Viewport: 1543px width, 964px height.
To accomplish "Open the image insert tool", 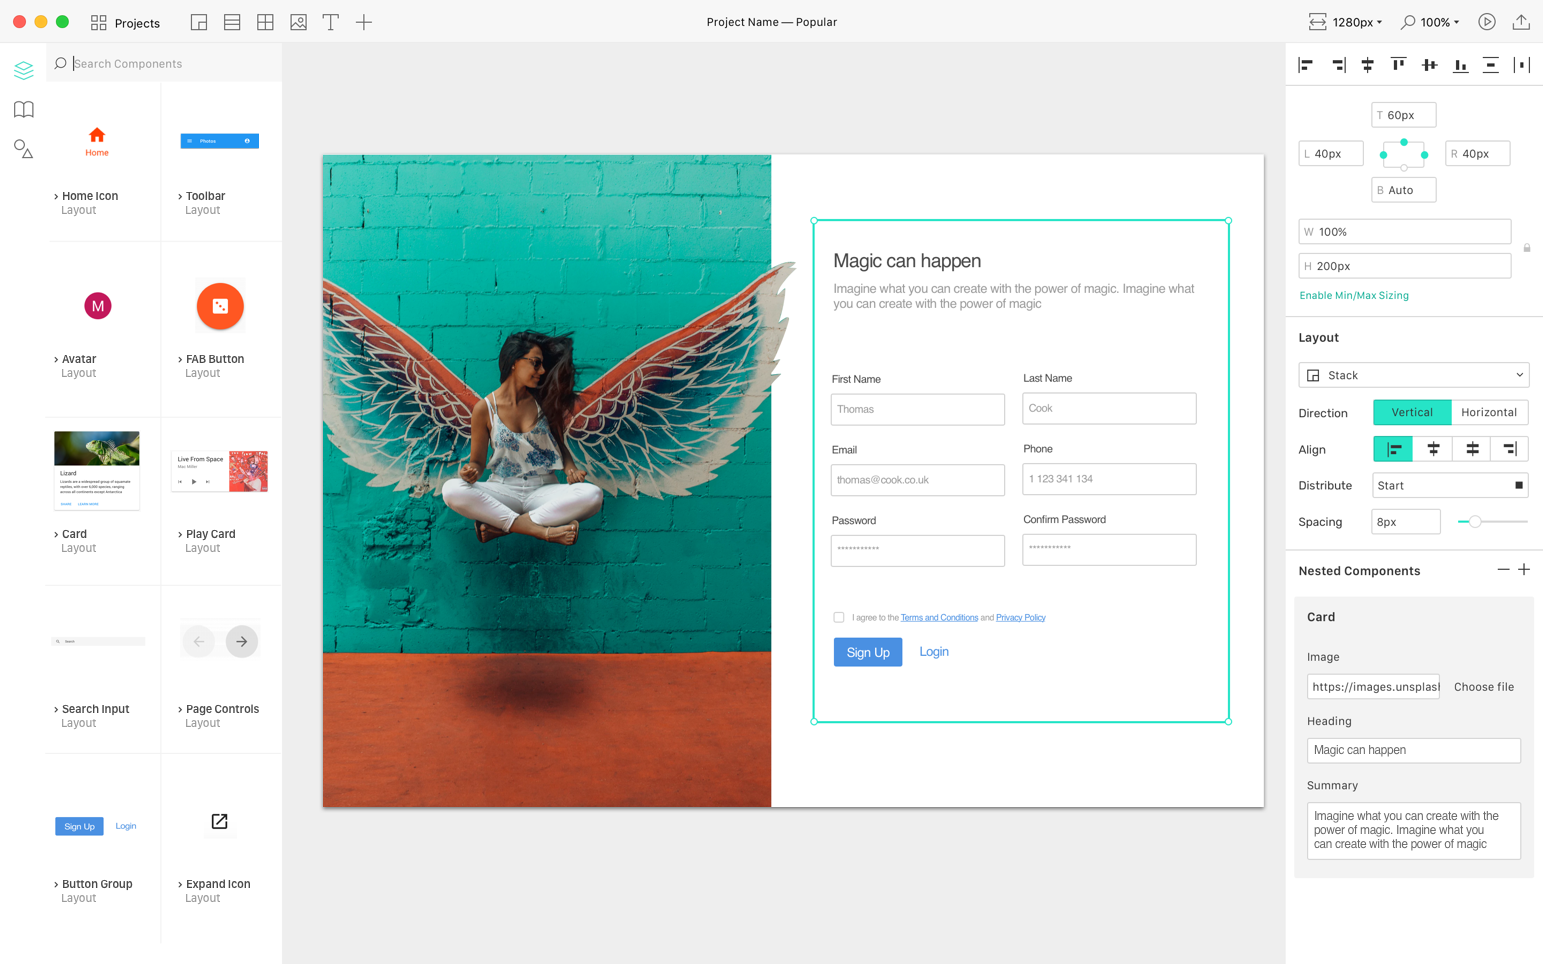I will point(298,21).
